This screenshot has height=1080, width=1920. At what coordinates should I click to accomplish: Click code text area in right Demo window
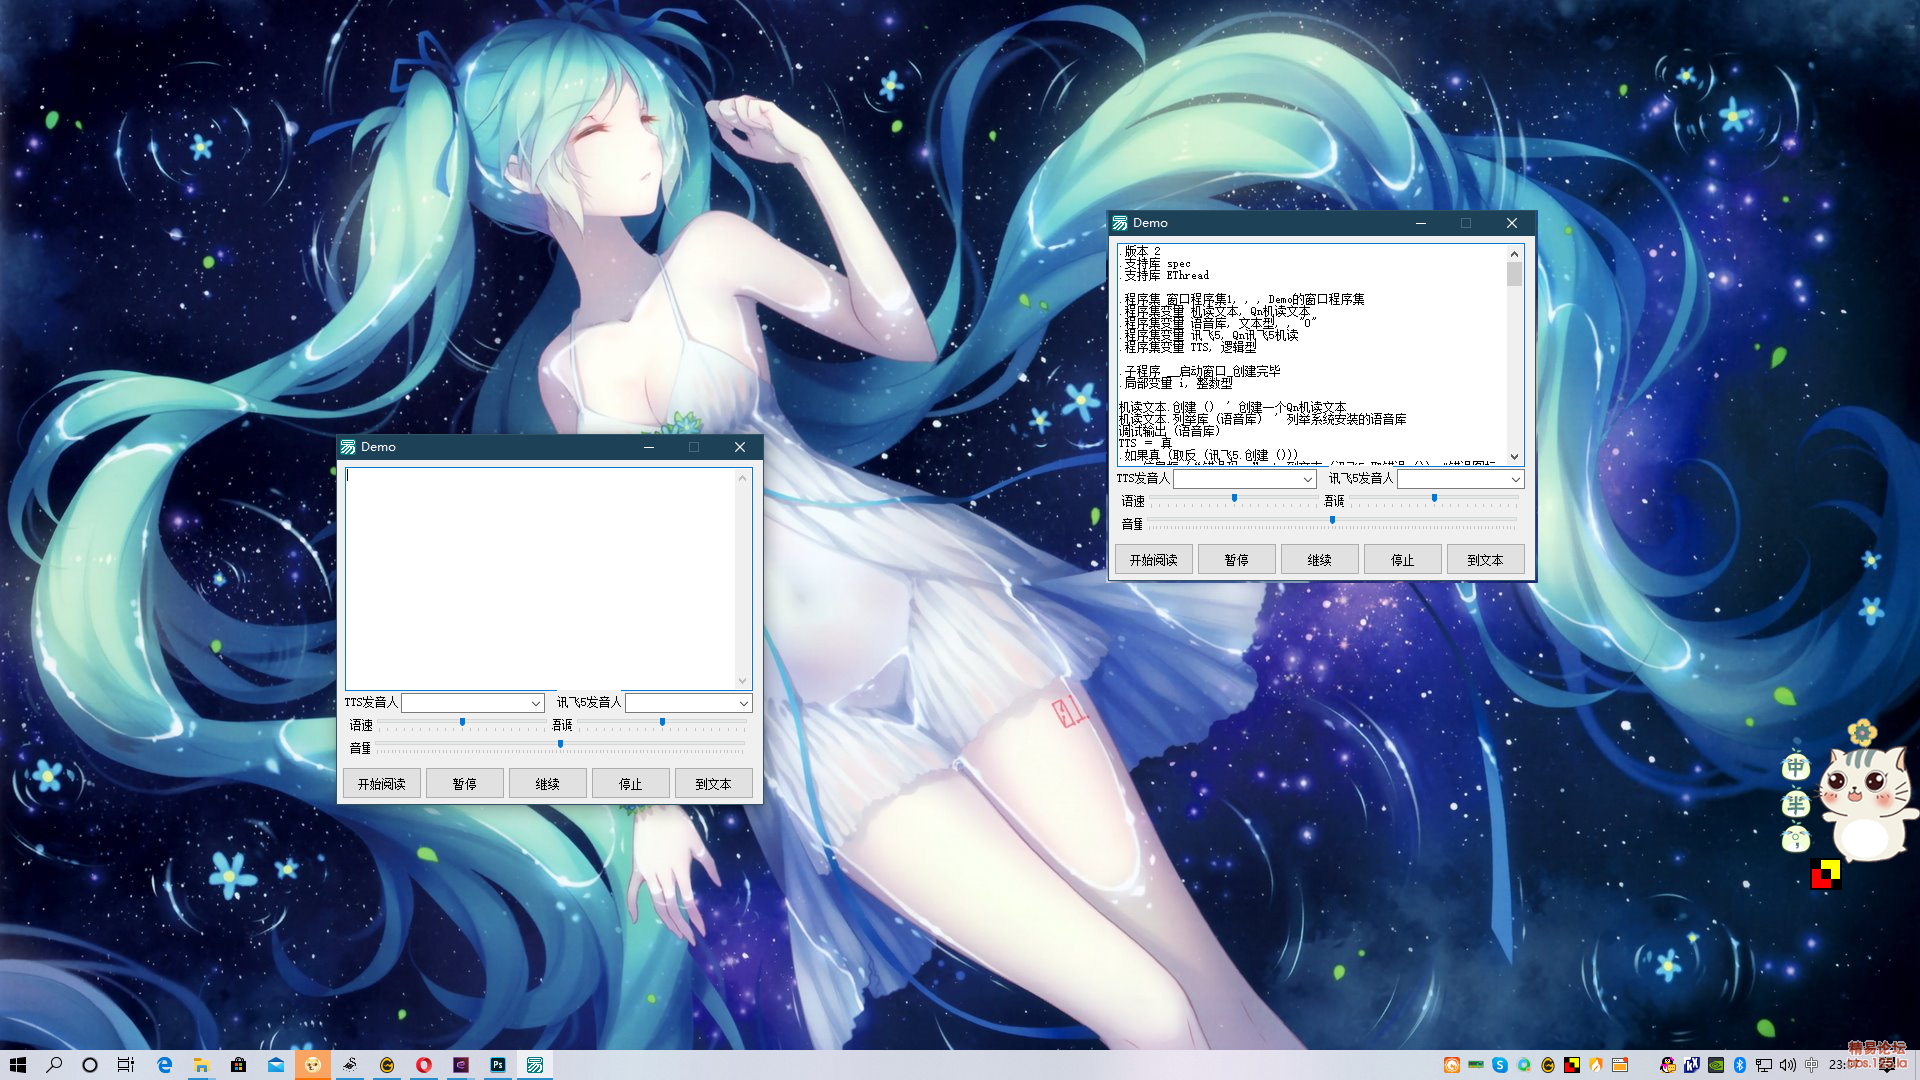(1312, 354)
